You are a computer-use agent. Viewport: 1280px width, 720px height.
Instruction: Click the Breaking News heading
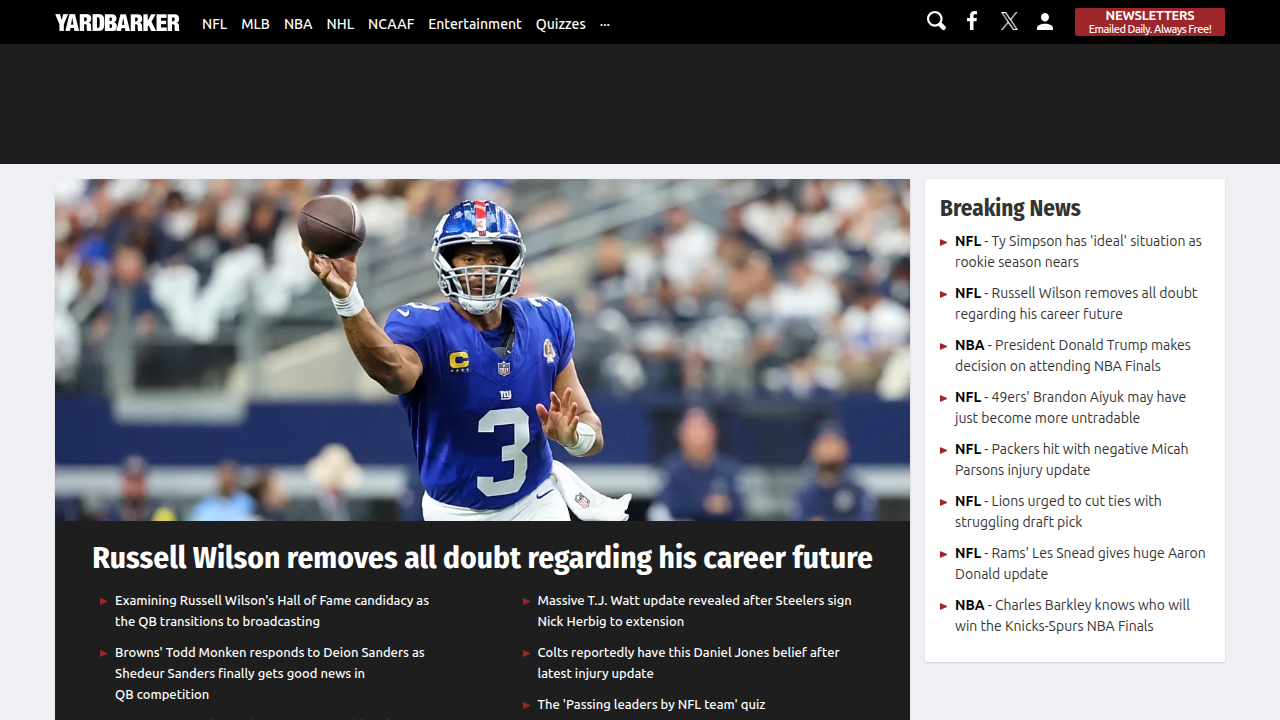[x=1010, y=208]
